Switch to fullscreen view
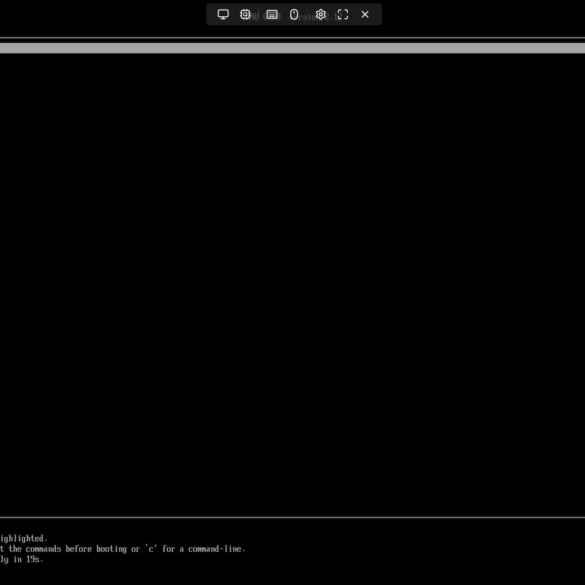 pos(343,15)
